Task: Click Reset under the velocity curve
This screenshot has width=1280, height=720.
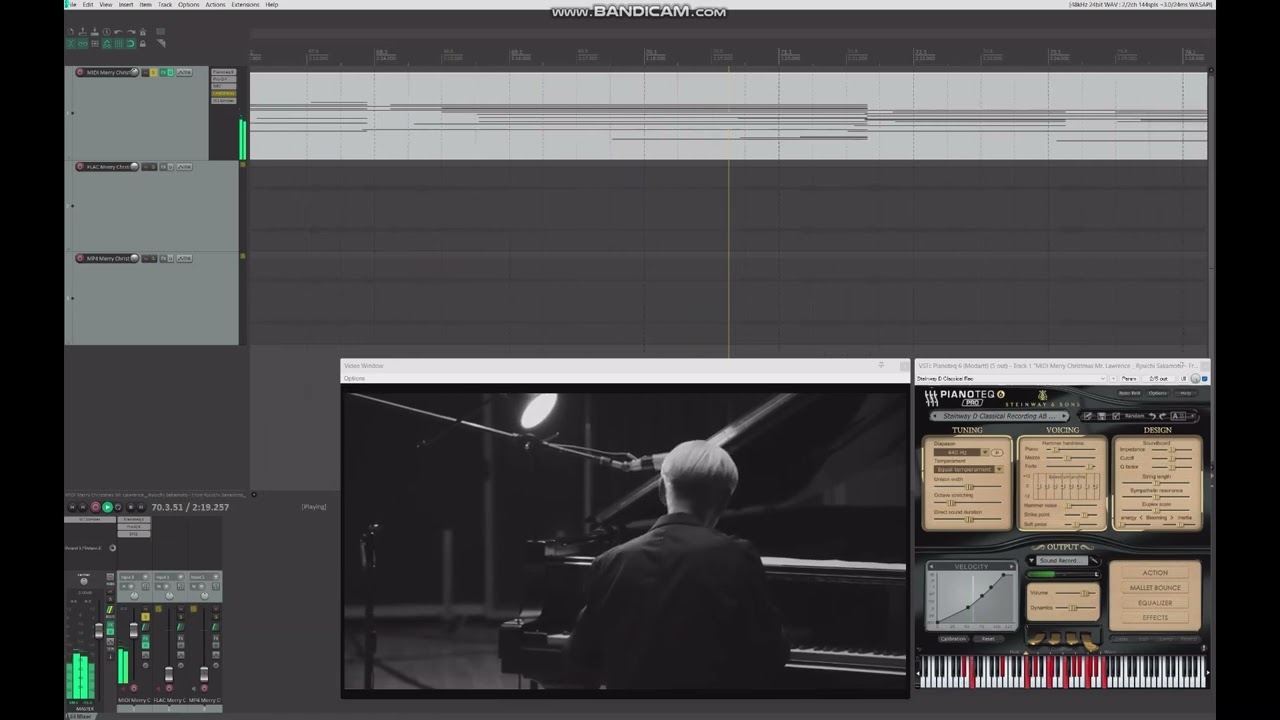Action: point(988,638)
